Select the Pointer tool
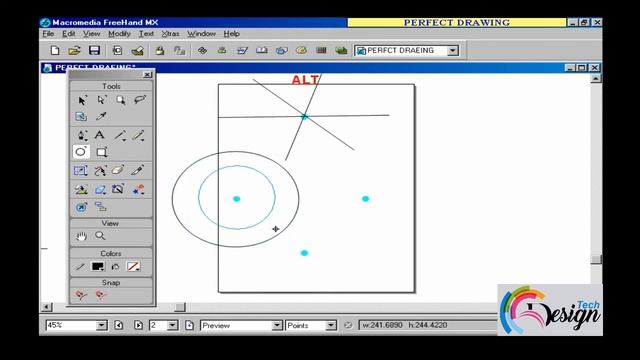This screenshot has width=640, height=360. click(x=82, y=100)
